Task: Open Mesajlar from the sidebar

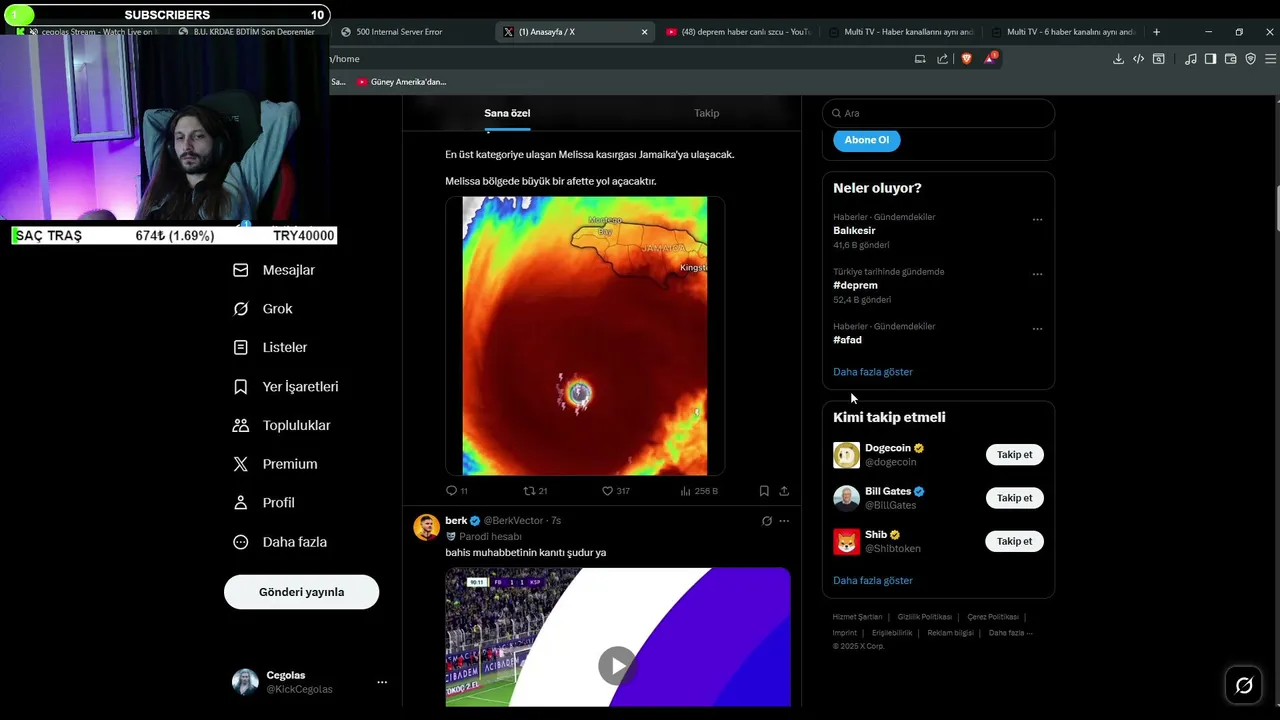Action: [273, 270]
